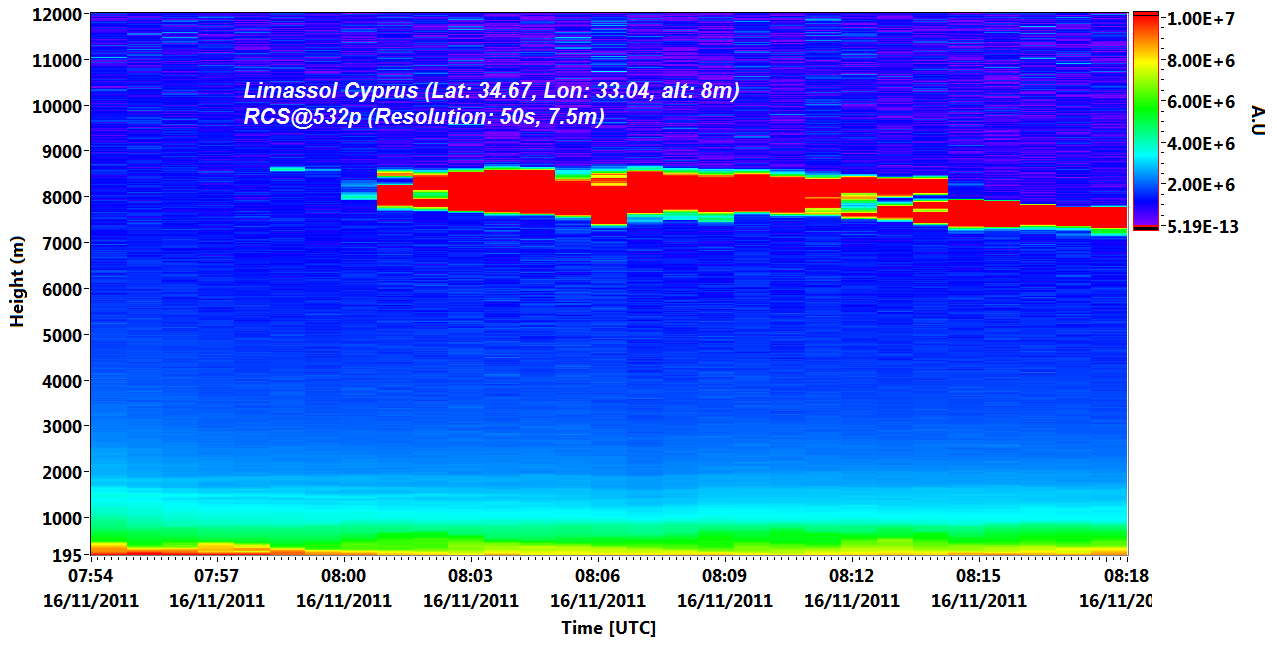Click the A.U units label
This screenshot has height=649, width=1277.
(1257, 121)
